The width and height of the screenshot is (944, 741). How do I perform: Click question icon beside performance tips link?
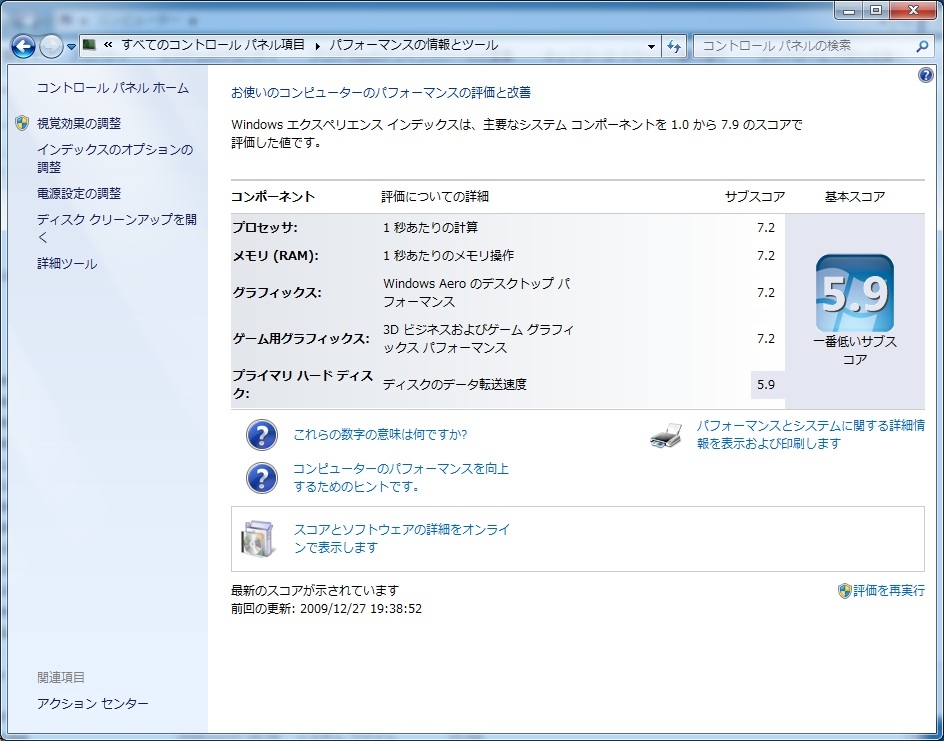coord(262,478)
